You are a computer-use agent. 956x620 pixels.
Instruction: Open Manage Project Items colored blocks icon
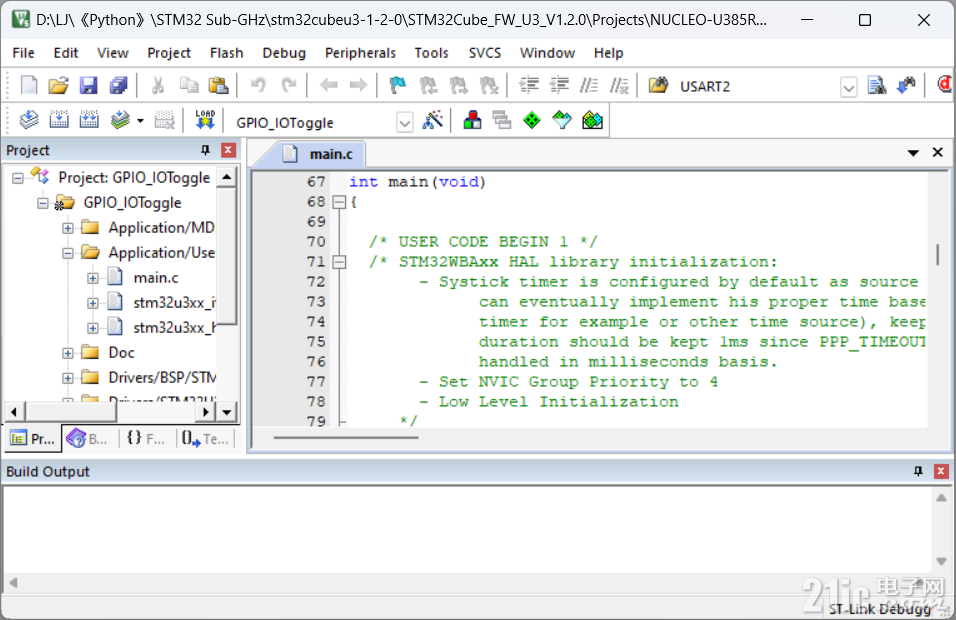click(473, 120)
